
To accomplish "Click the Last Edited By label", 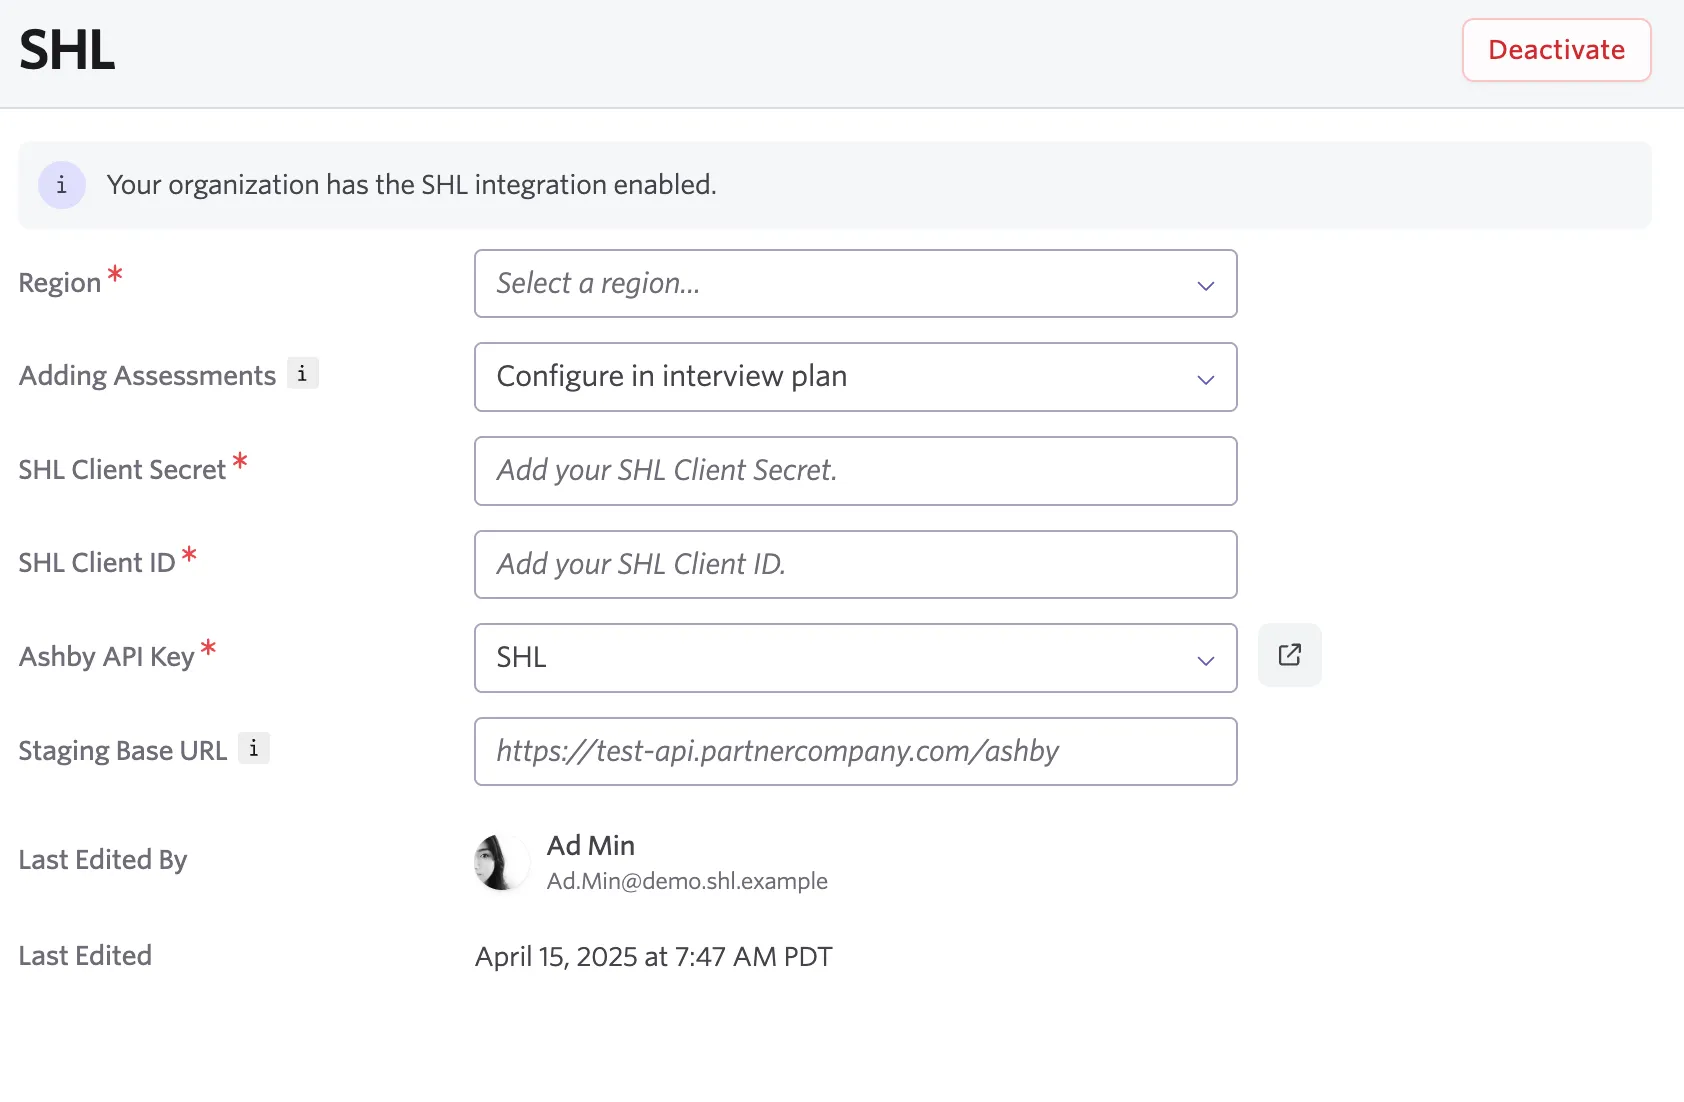I will (x=103, y=860).
